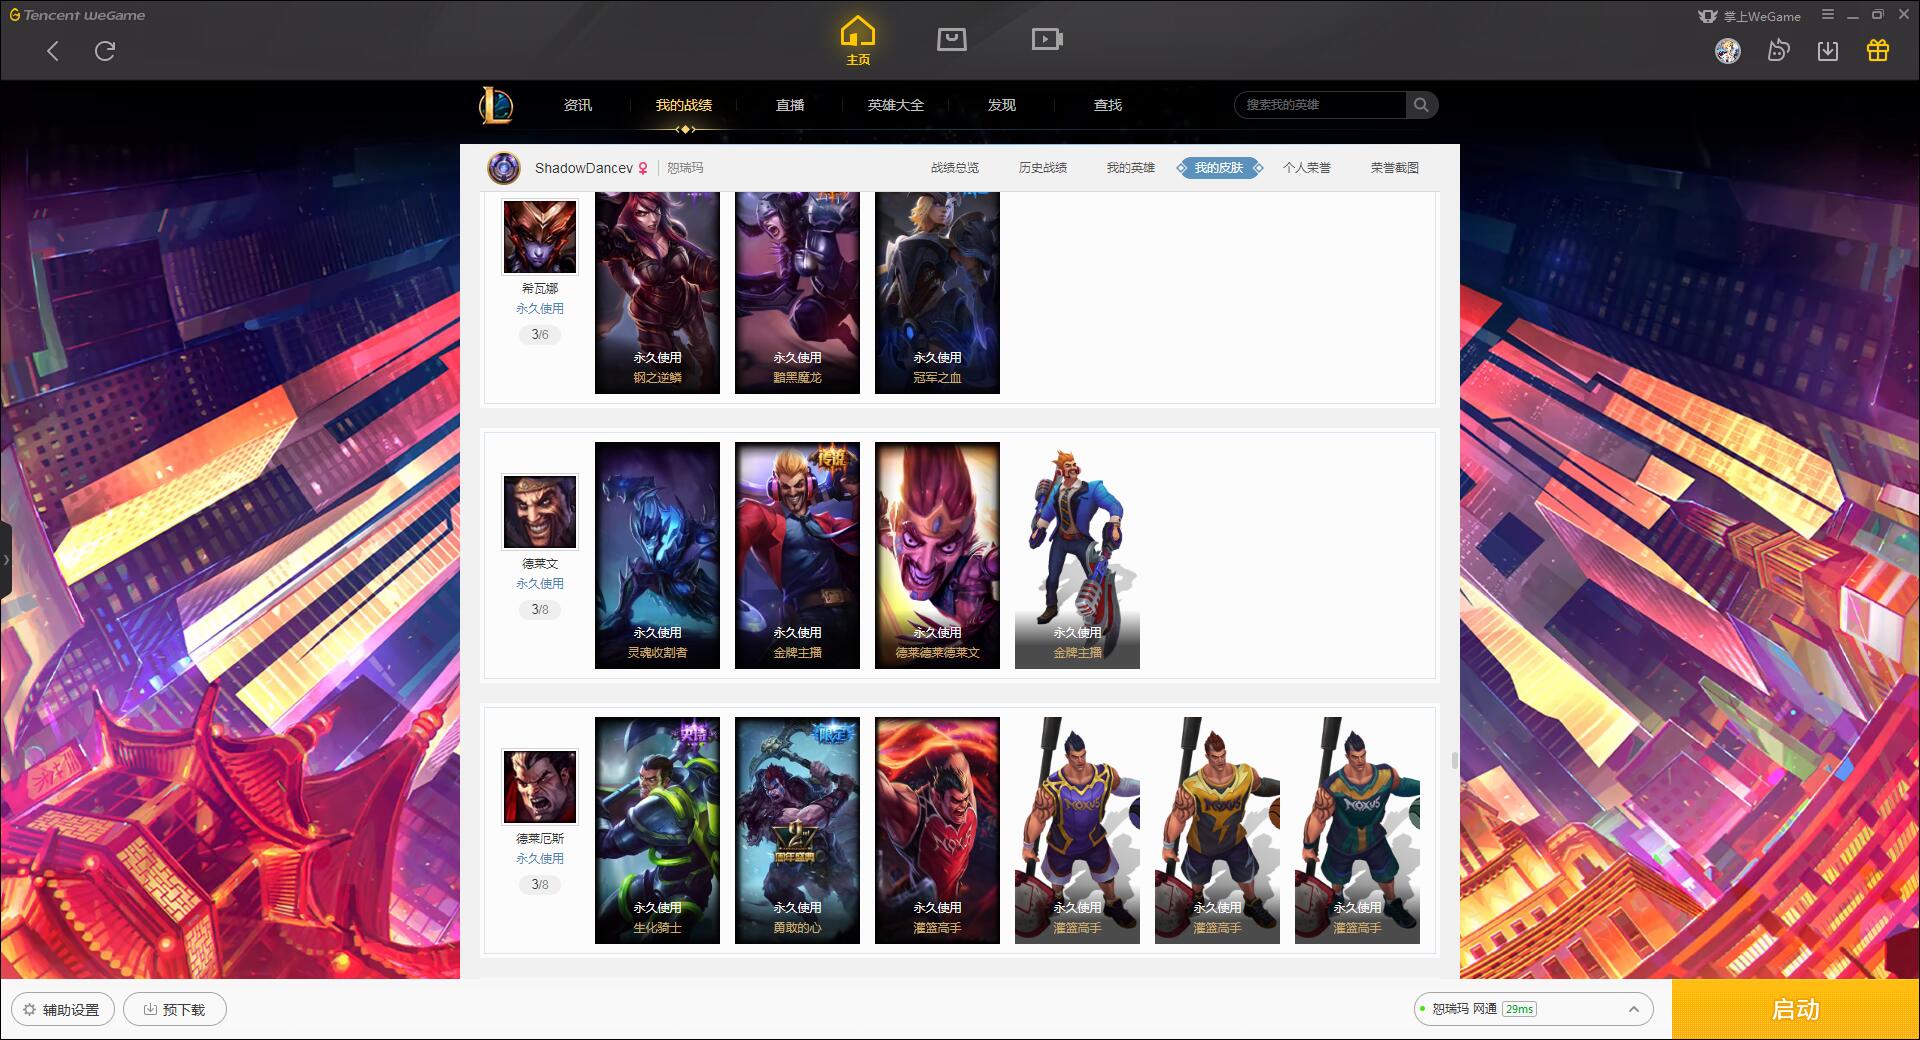Screen dimensions: 1920x1040
Task: Click the 希瓦娜 champion portrait
Action: point(540,237)
